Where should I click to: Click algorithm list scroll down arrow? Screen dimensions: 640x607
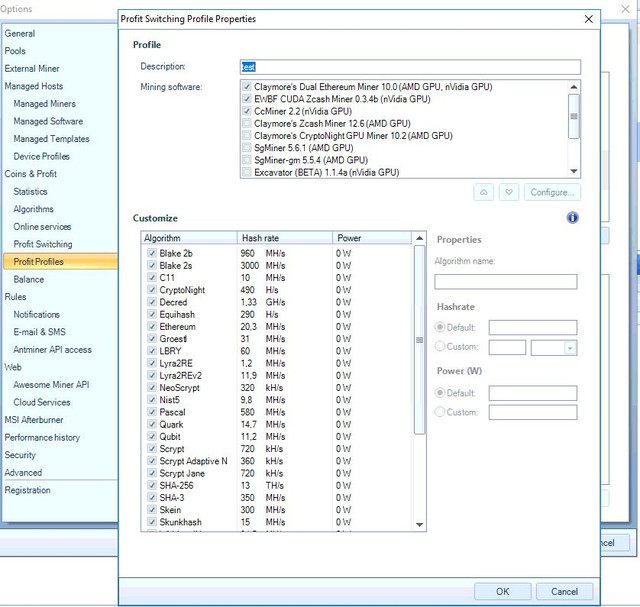[x=419, y=525]
